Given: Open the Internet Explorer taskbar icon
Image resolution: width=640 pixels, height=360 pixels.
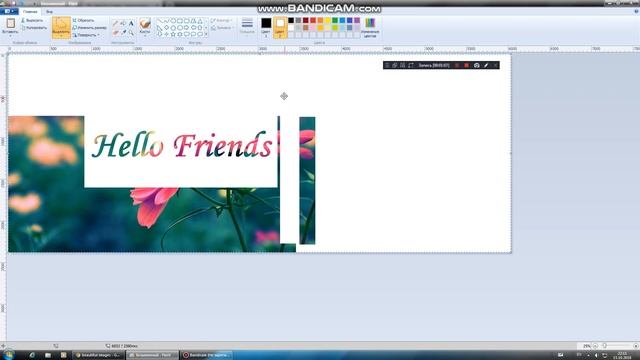Looking at the screenshot, I should click(32, 355).
